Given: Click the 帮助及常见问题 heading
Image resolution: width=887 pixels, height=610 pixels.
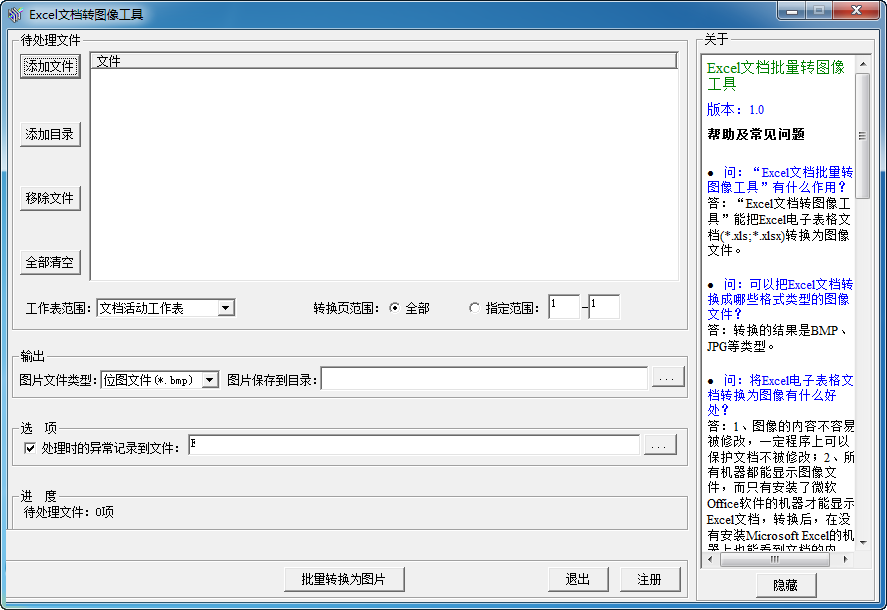Looking at the screenshot, I should (x=756, y=134).
